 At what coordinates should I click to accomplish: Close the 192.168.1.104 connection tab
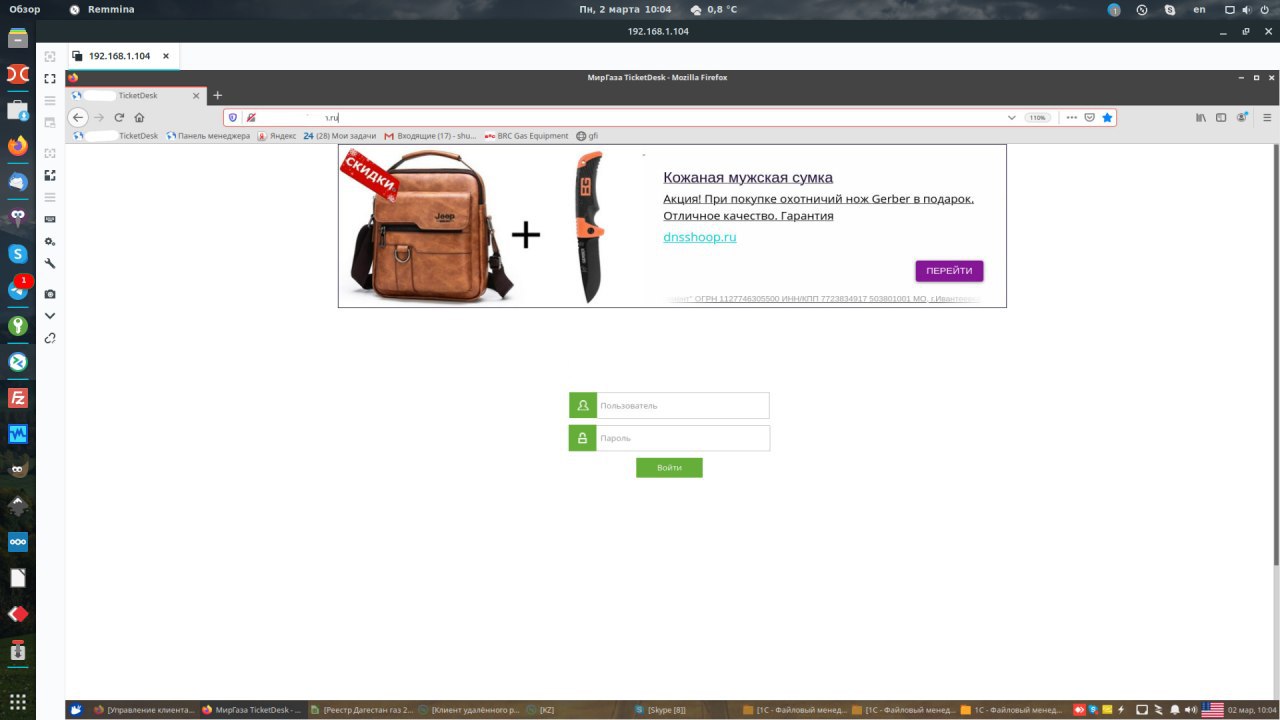pos(166,56)
